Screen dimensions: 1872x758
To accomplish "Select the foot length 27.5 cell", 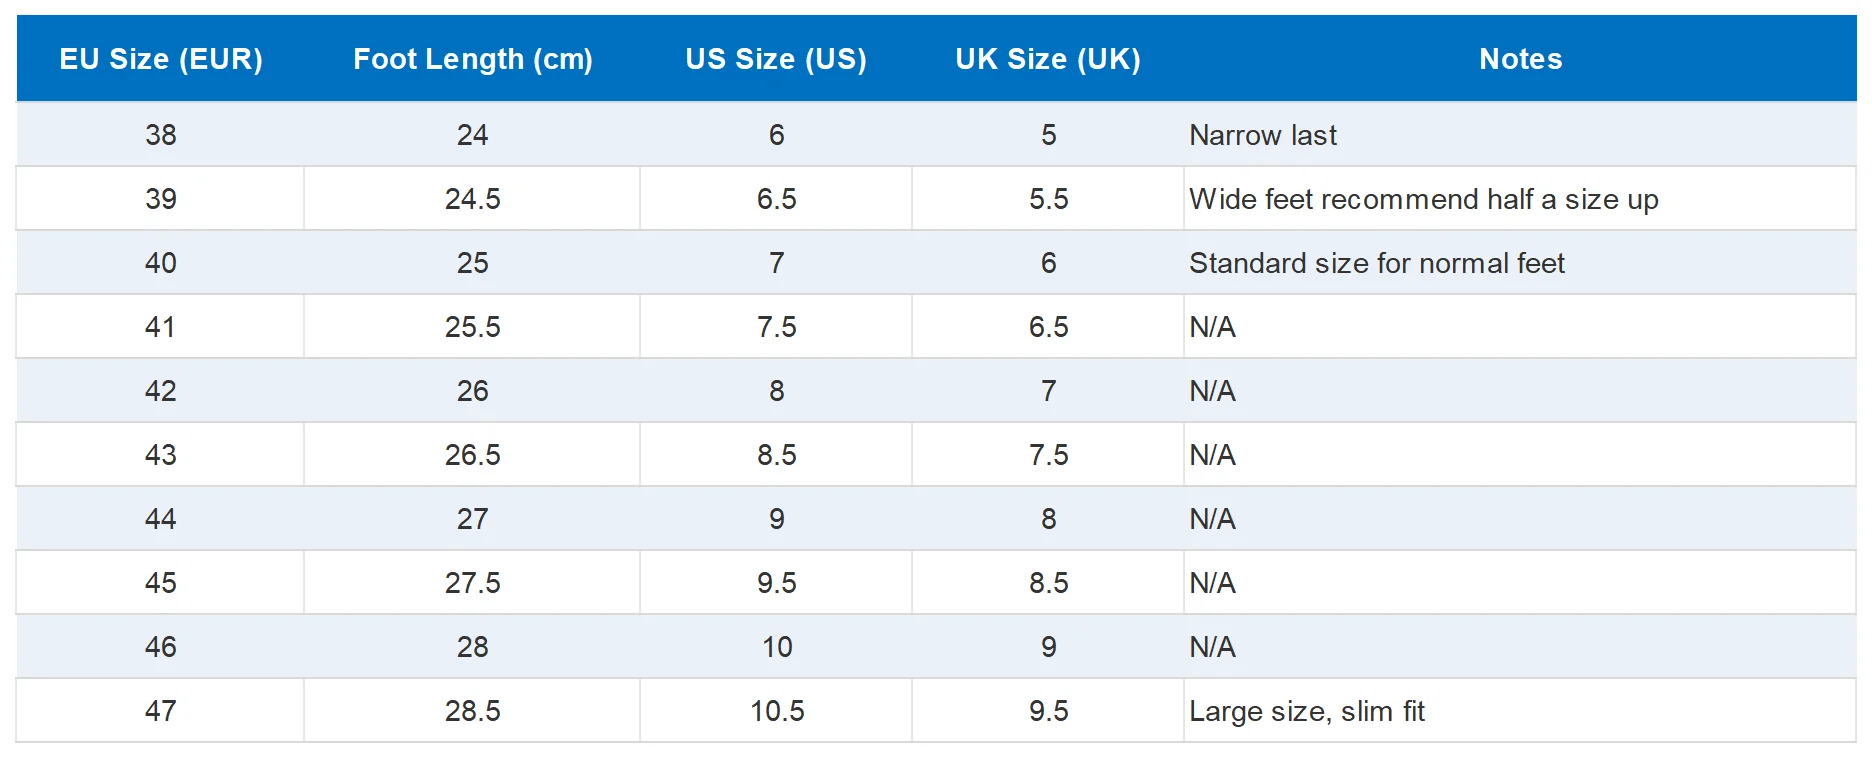I will pyautogui.click(x=472, y=583).
